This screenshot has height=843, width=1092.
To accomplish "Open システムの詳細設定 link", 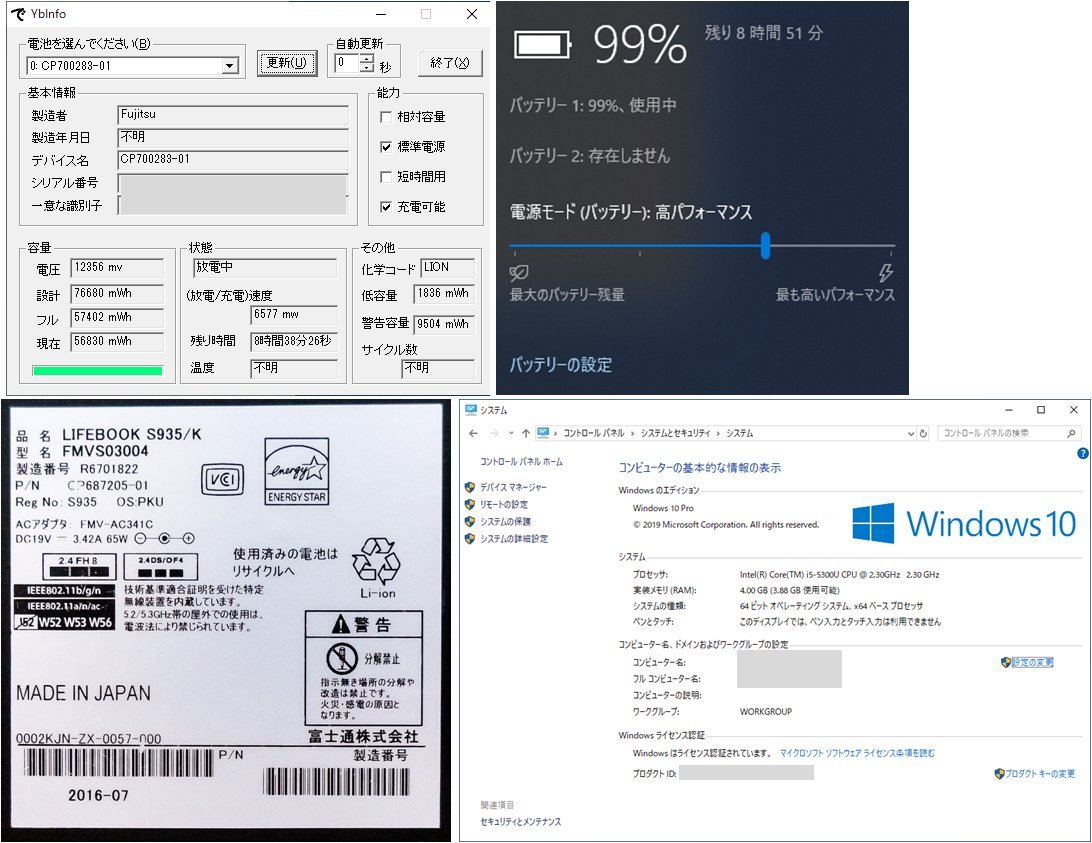I will point(513,539).
